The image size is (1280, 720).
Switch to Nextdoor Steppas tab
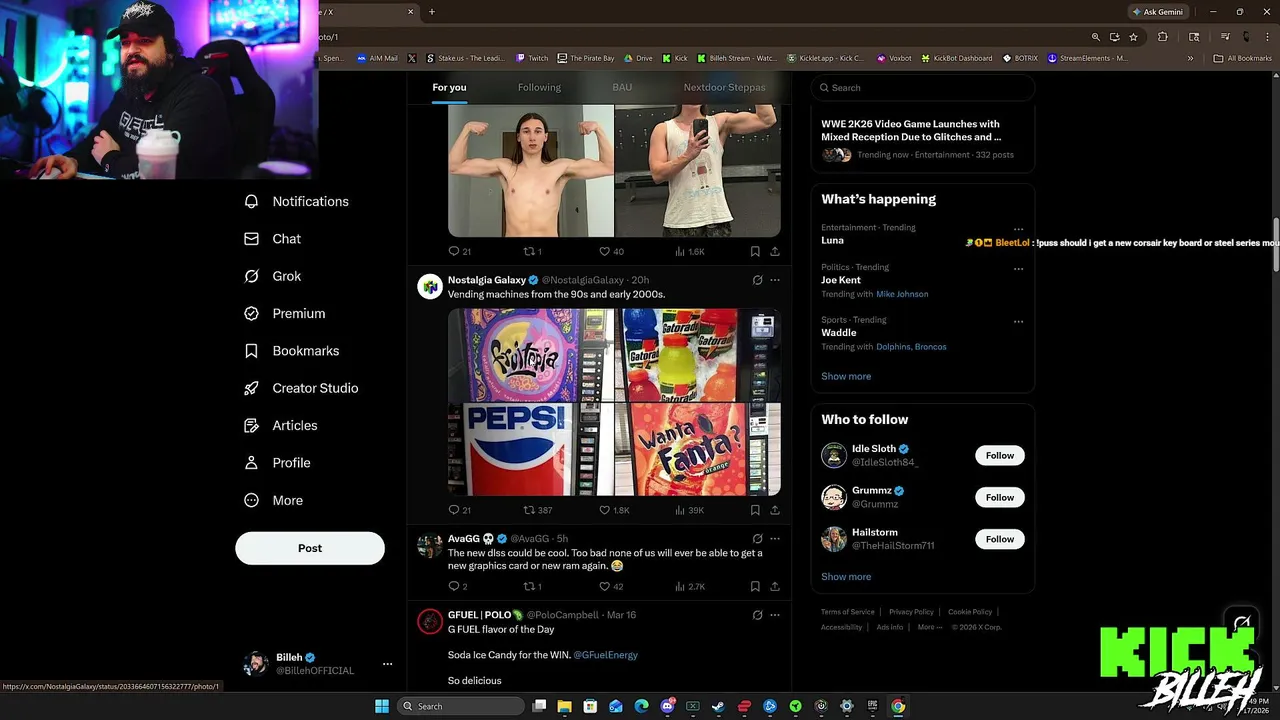[x=724, y=87]
